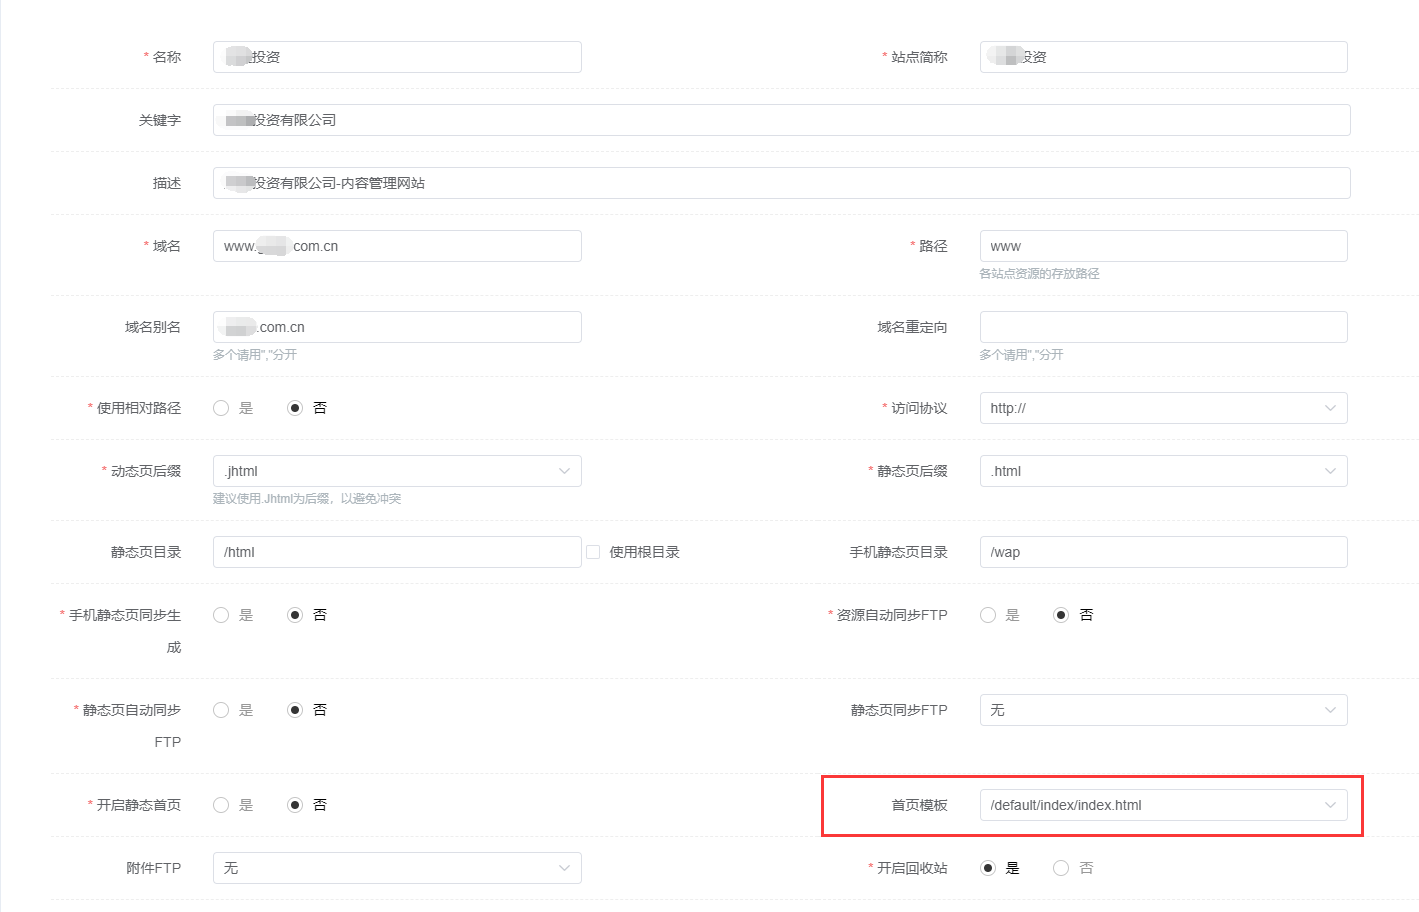Select 是 for 使用相对路径

(221, 408)
